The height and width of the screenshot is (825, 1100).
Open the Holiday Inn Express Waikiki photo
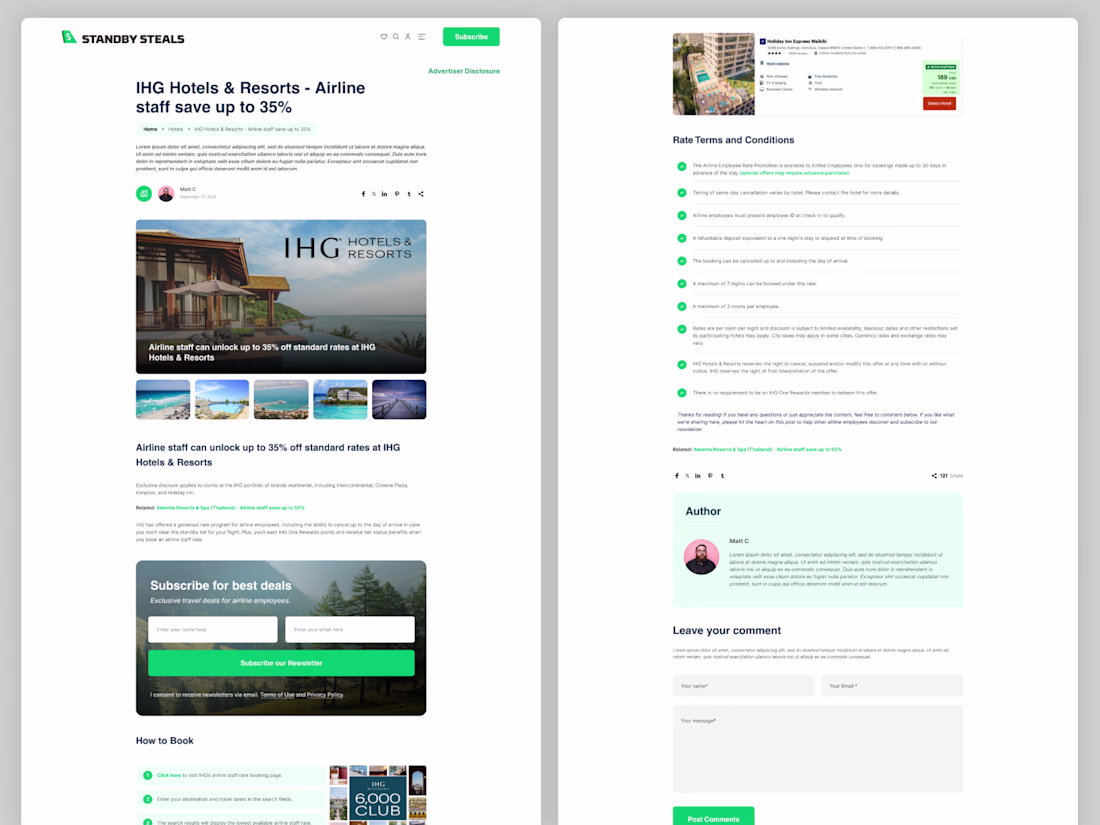tap(713, 74)
